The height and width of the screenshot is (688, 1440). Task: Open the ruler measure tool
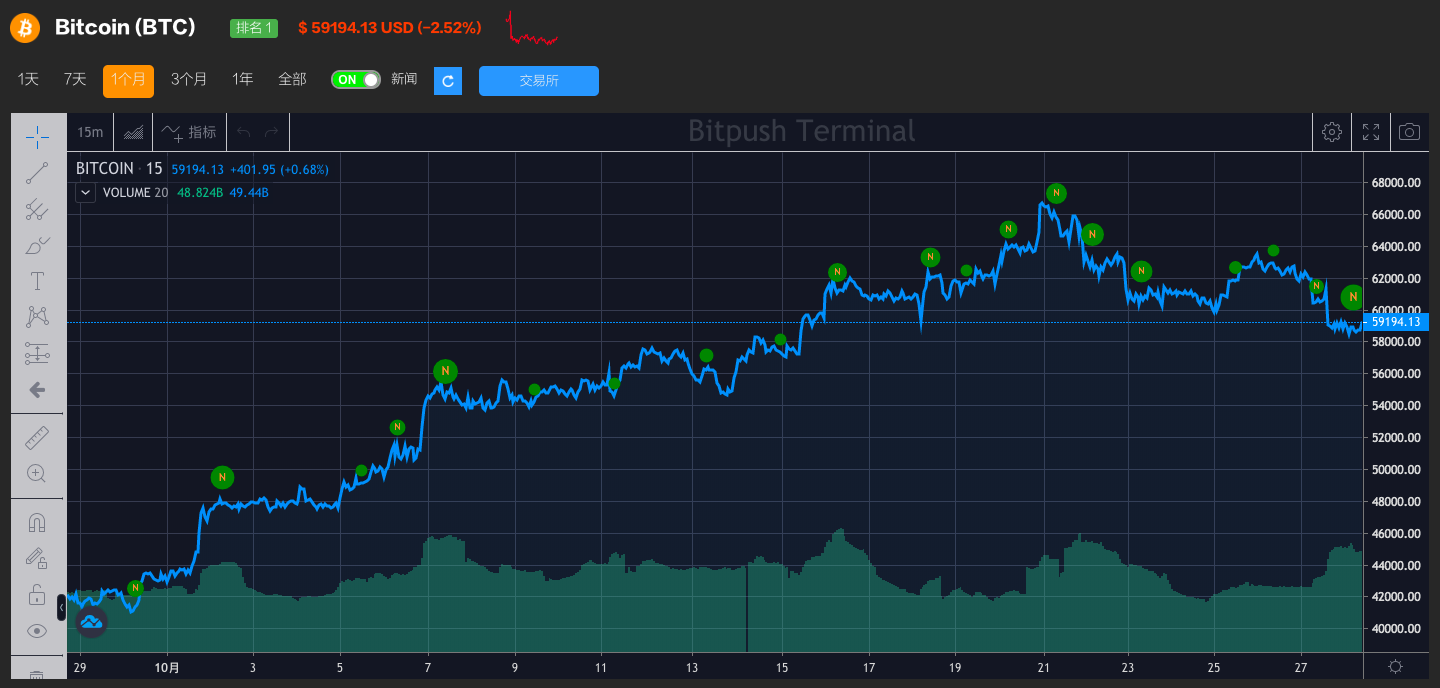(x=37, y=437)
